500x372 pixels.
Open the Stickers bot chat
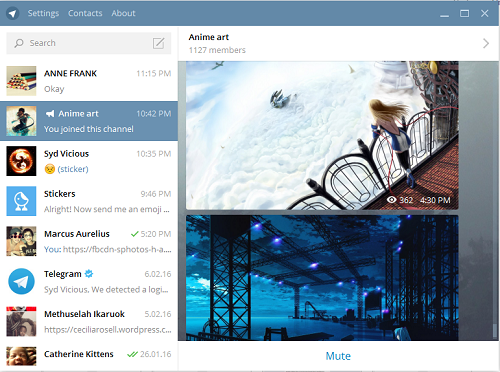tap(89, 201)
